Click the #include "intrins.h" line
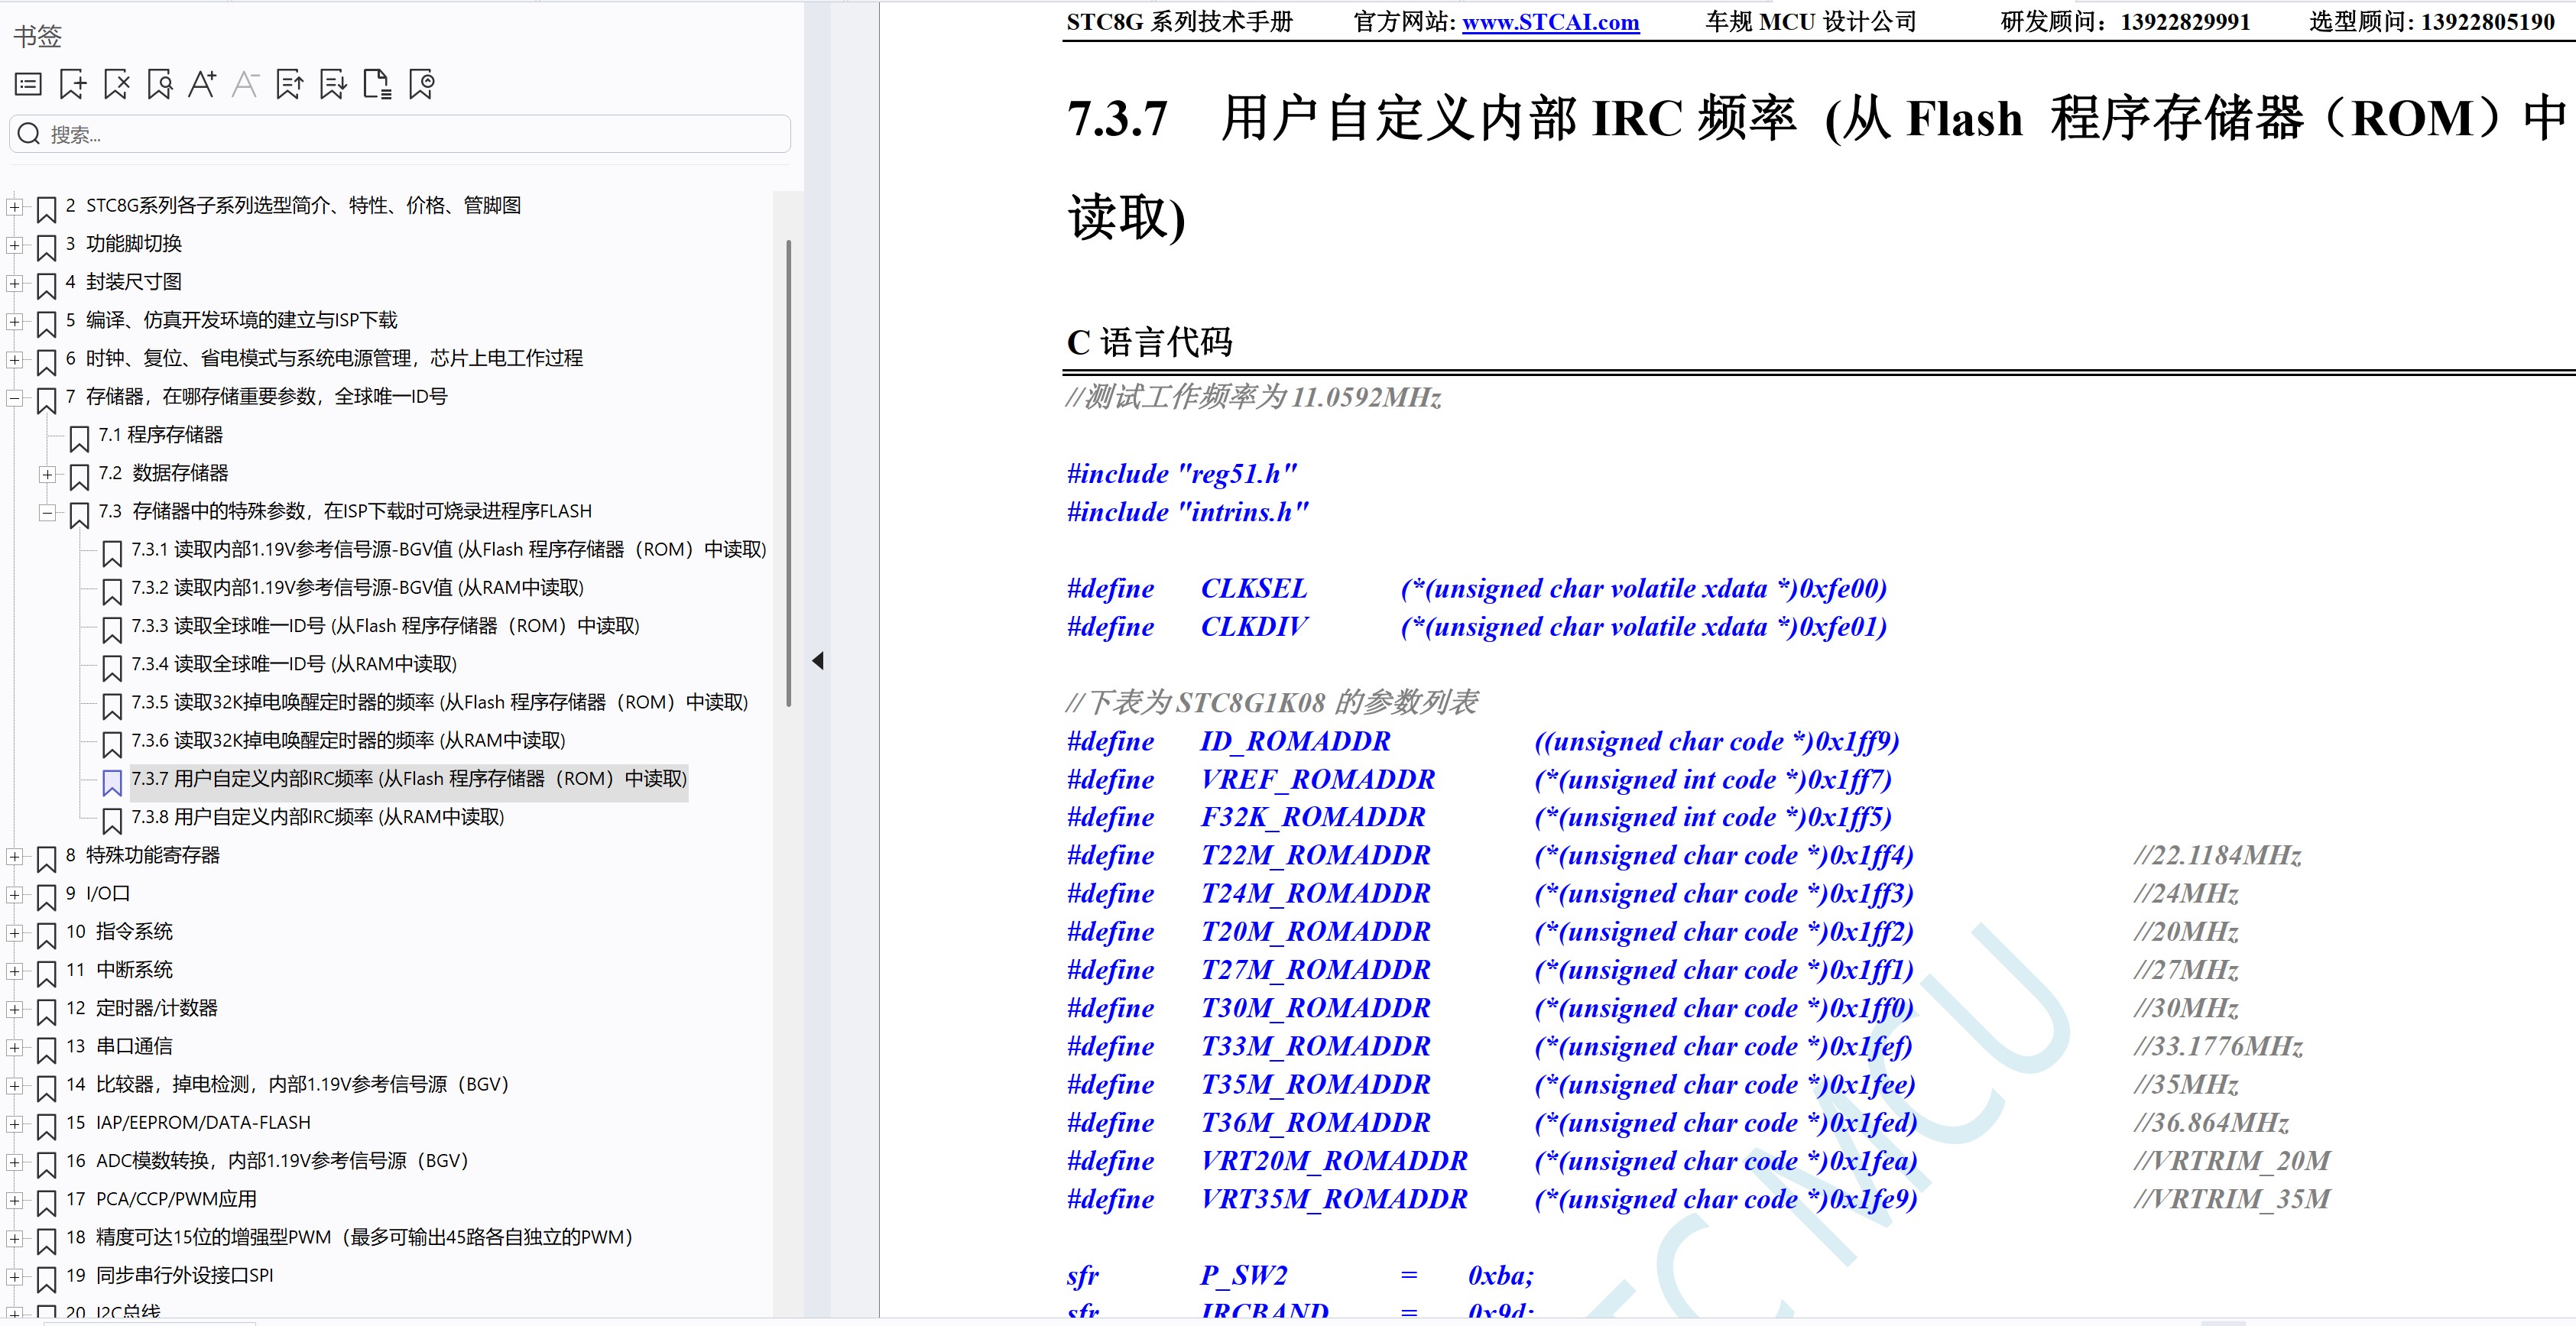Image resolution: width=2576 pixels, height=1326 pixels. tap(1187, 512)
